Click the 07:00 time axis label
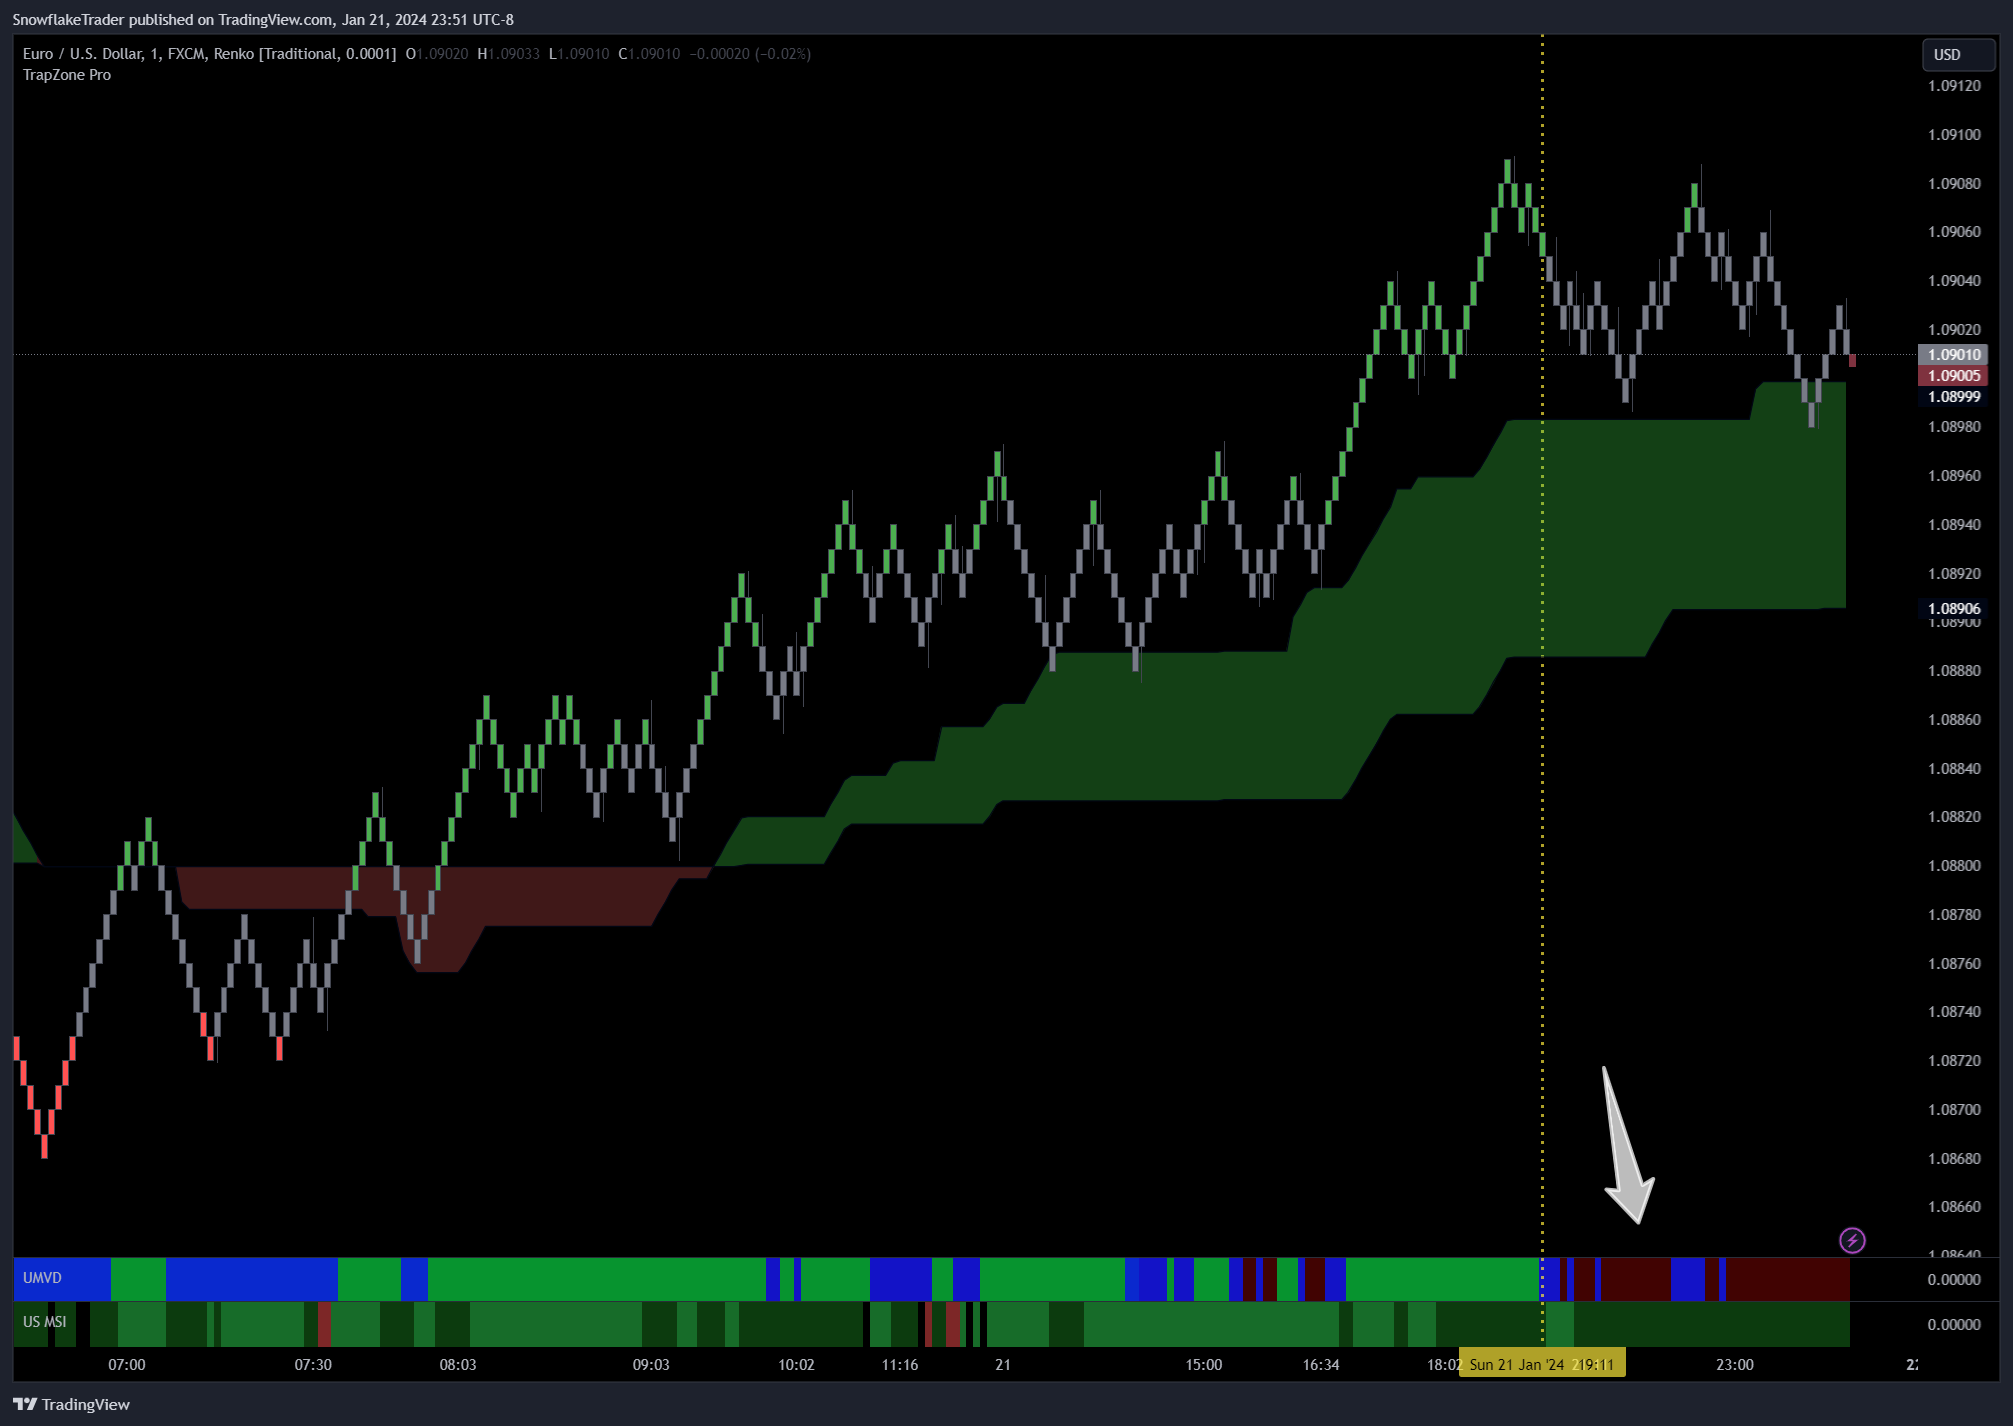The image size is (2013, 1426). pyautogui.click(x=127, y=1364)
